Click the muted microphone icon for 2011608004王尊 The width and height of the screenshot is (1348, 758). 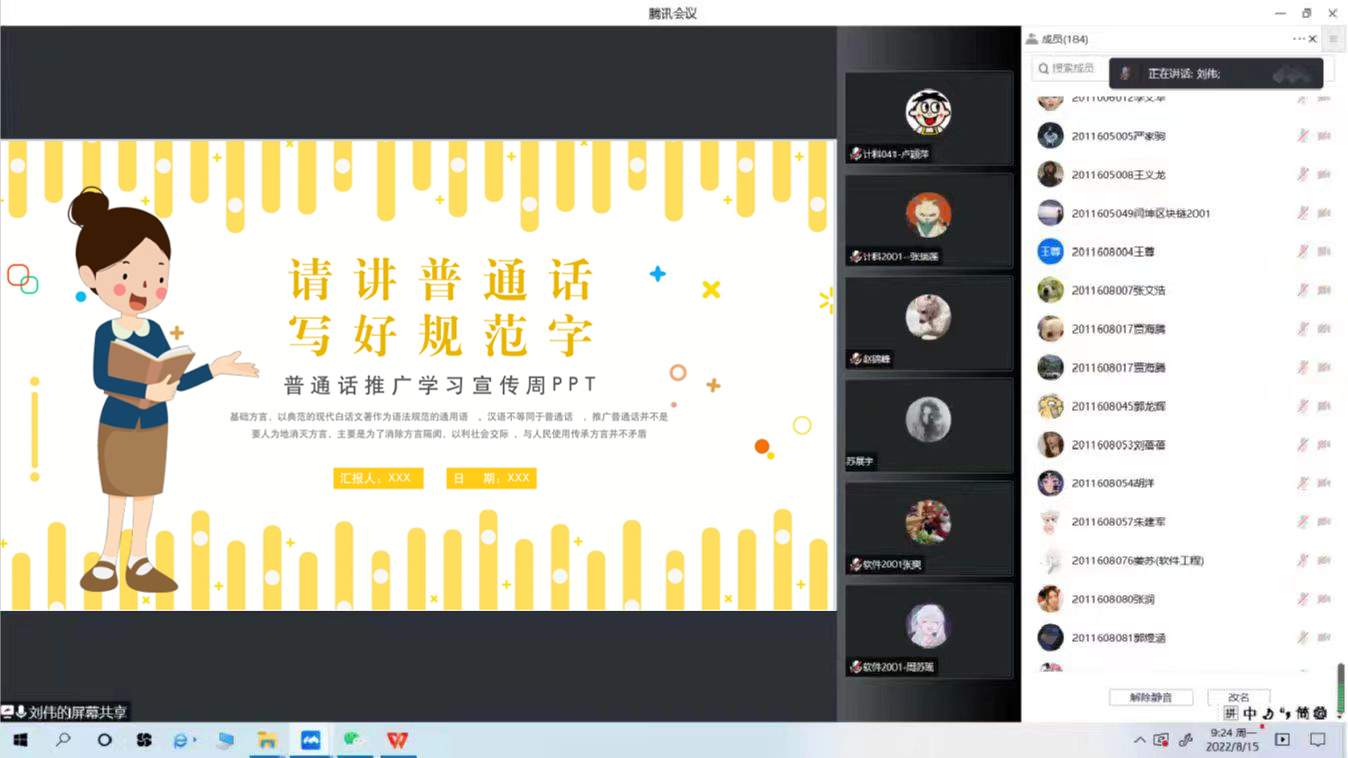click(1302, 251)
